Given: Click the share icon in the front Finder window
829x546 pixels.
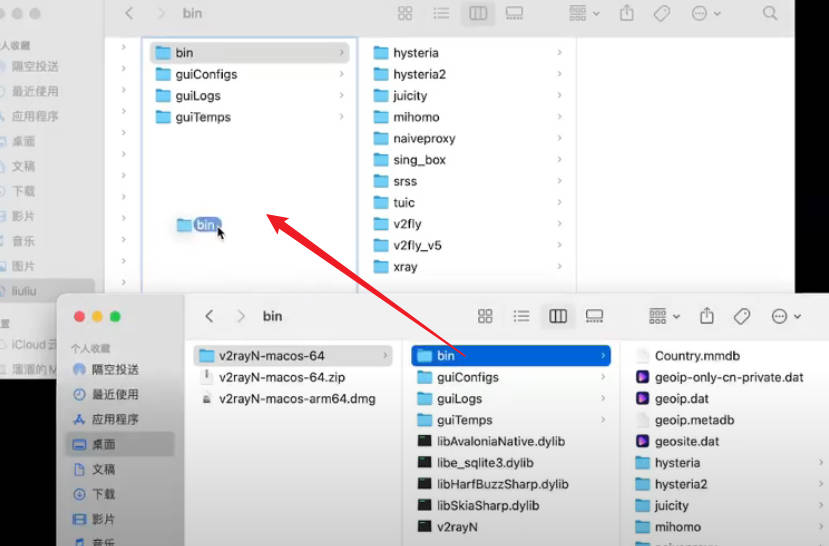Looking at the screenshot, I should 707,316.
